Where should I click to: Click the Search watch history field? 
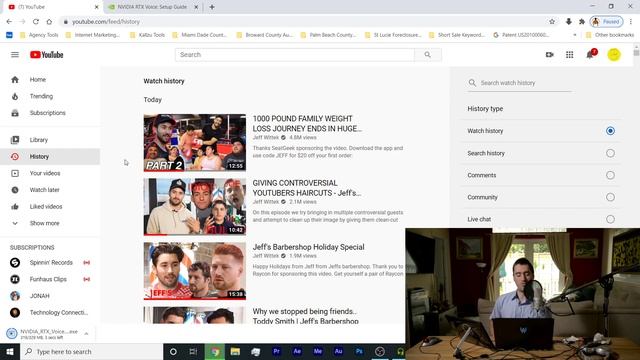click(x=519, y=83)
